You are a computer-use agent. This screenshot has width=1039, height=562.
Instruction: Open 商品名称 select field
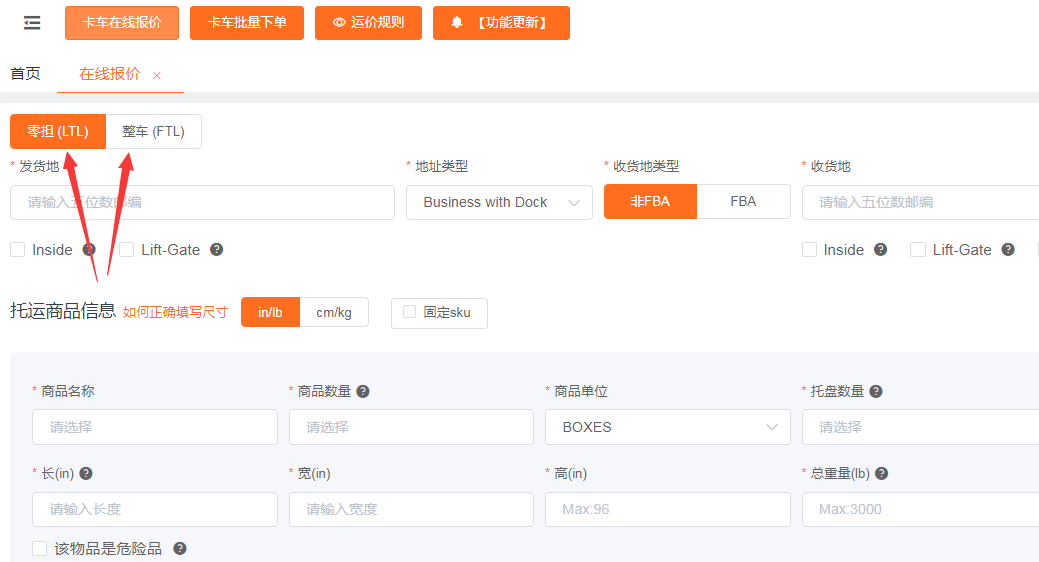tap(155, 427)
